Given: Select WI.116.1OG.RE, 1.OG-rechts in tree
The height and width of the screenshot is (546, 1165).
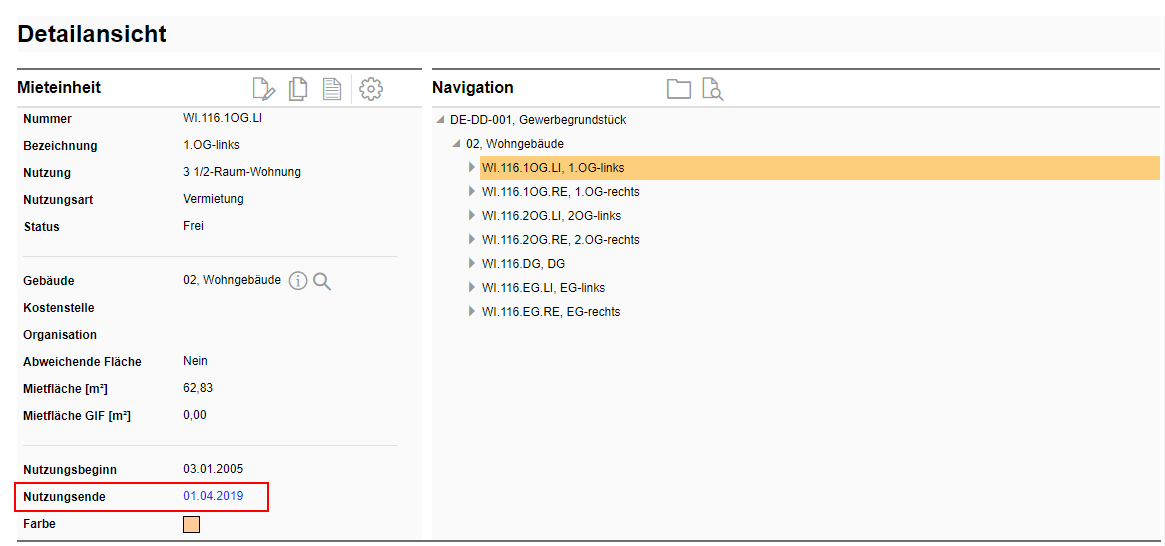Looking at the screenshot, I should pos(560,192).
